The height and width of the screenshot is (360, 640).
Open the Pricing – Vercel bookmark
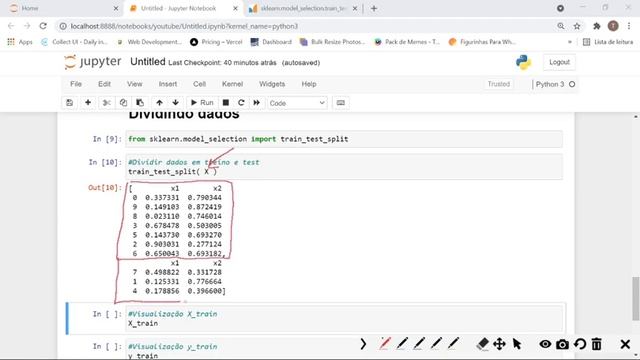tap(216, 42)
